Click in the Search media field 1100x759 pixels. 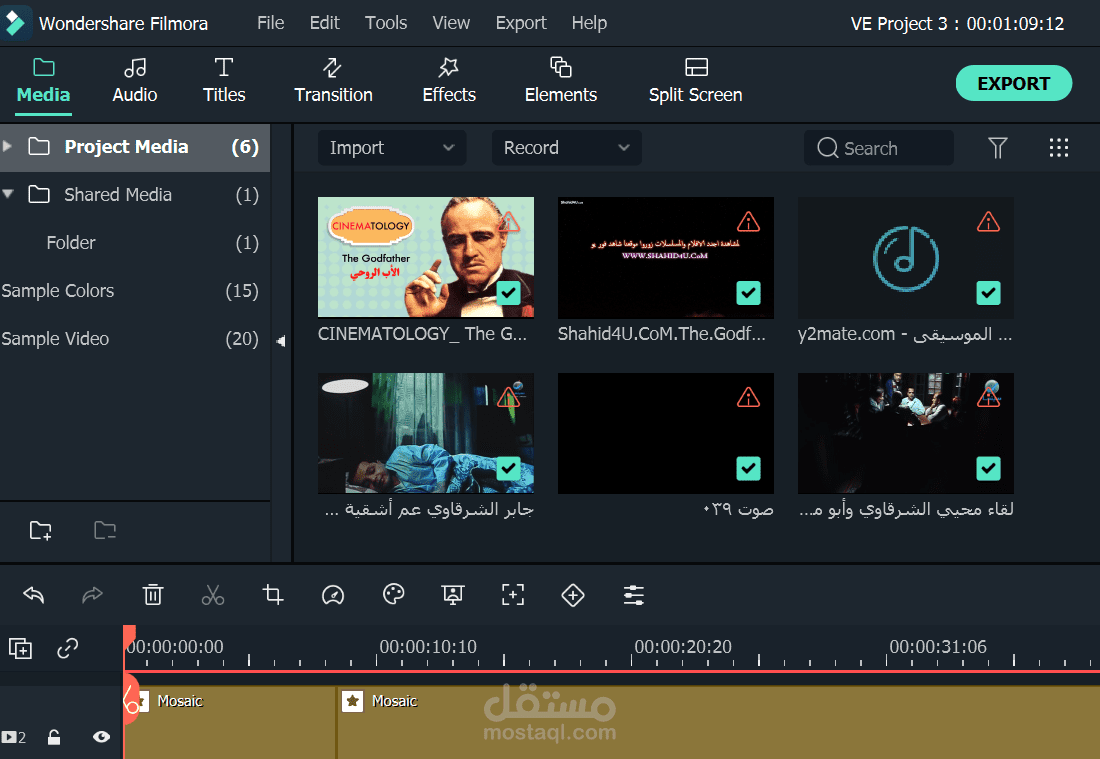[878, 148]
